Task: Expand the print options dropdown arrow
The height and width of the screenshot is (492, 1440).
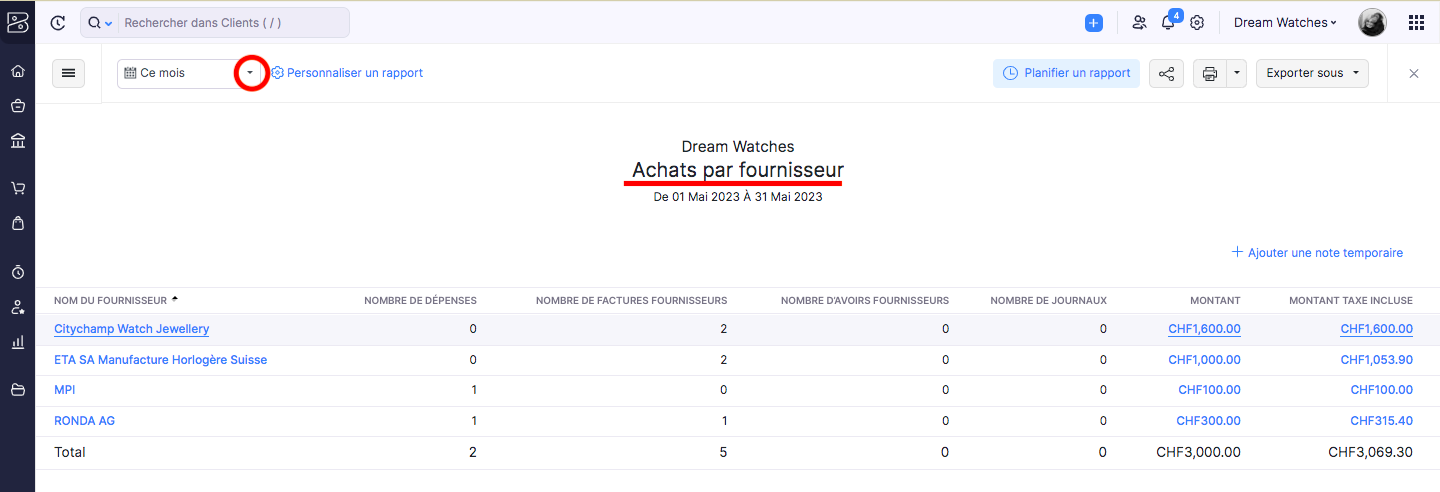Action: [x=1237, y=73]
